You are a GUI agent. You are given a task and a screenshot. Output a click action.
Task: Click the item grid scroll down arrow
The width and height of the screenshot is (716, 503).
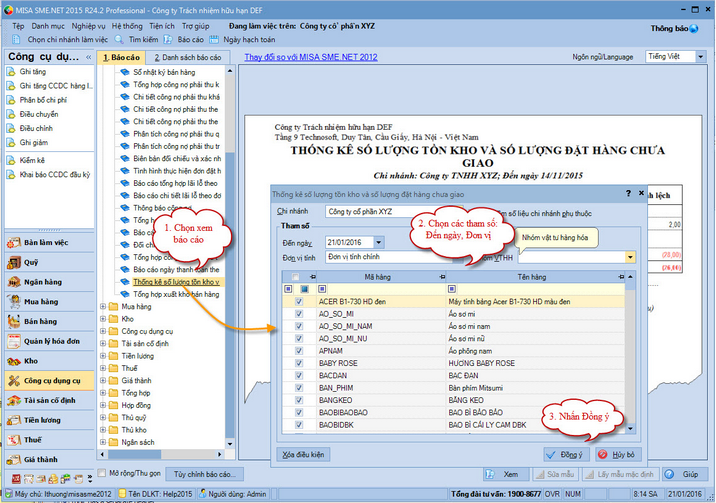(630, 429)
